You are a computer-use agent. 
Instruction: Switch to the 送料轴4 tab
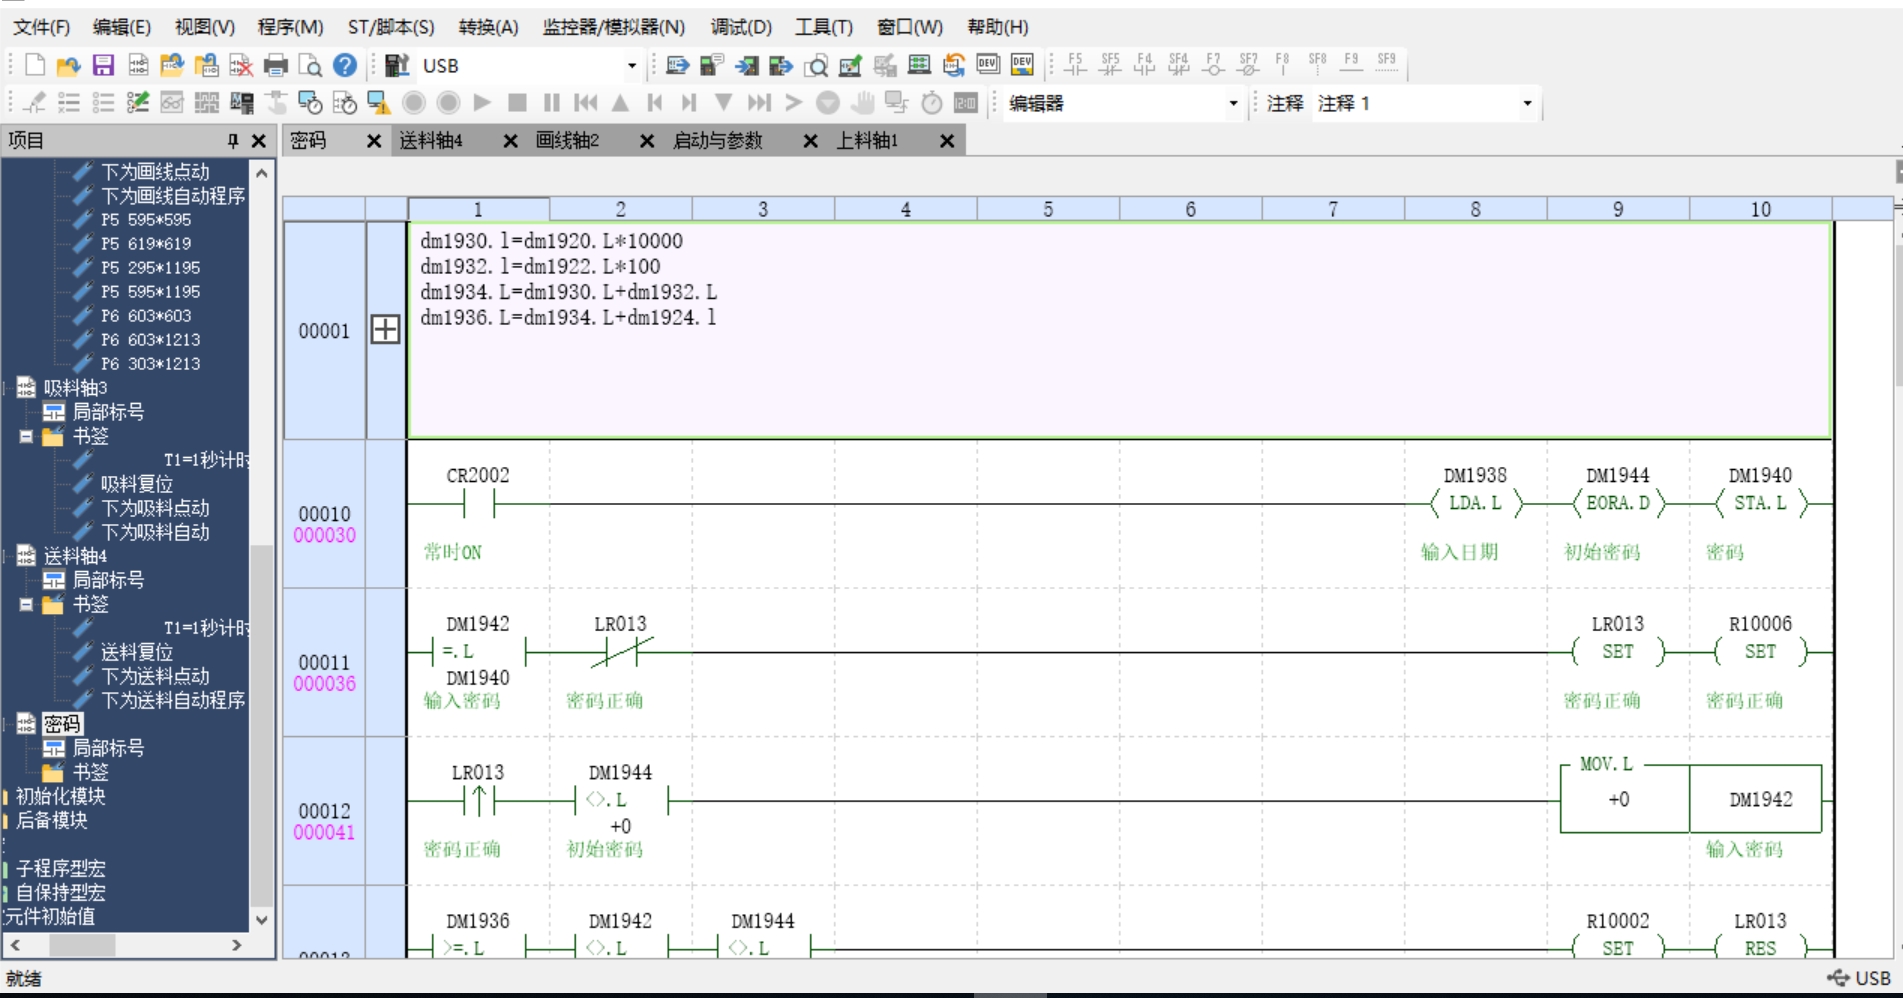pyautogui.click(x=432, y=141)
